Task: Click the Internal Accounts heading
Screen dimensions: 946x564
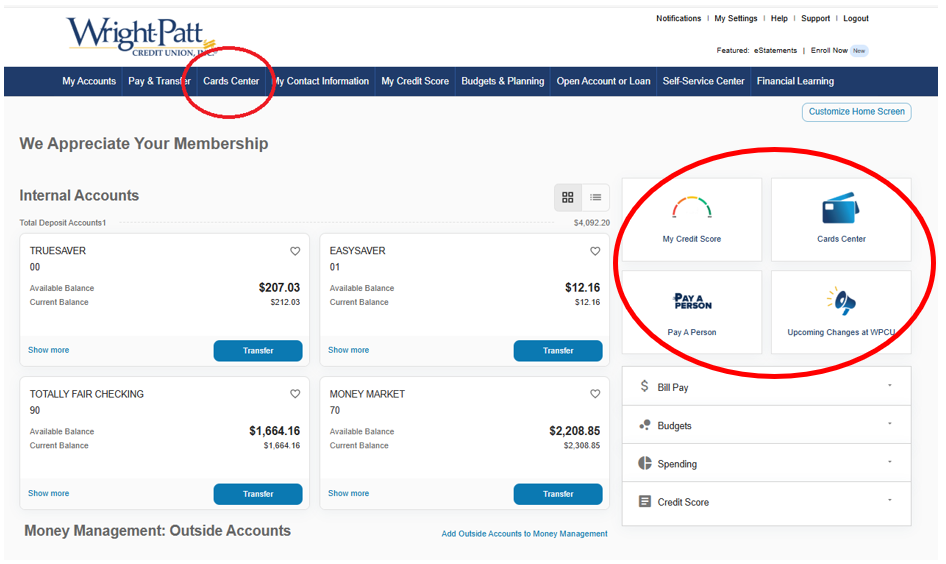Action: click(79, 195)
